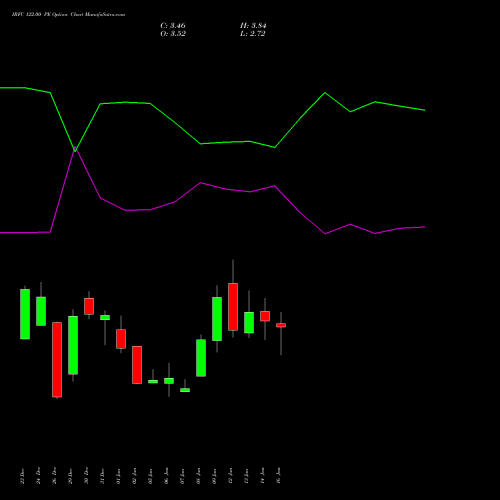Click the '14 Jan' date axis label
This screenshot has height=500, width=500.
click(263, 476)
